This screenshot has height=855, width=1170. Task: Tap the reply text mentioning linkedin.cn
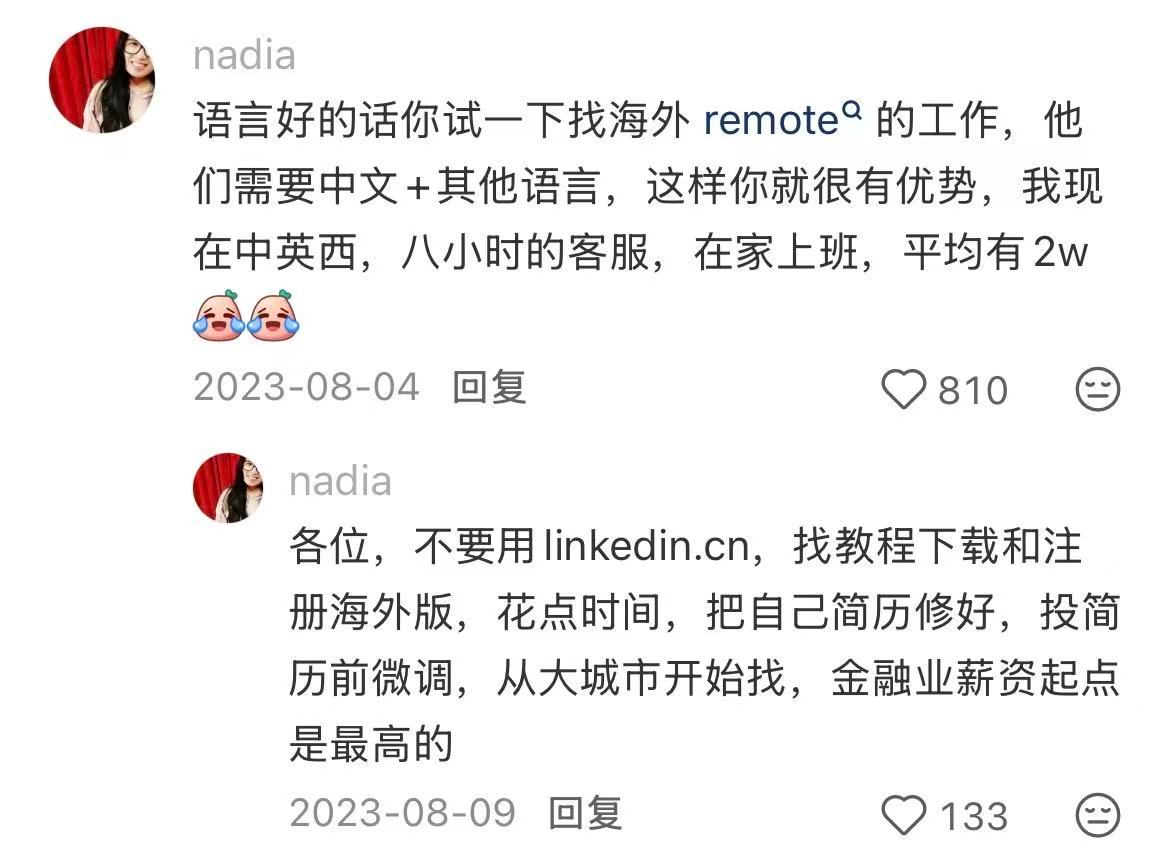tap(705, 645)
